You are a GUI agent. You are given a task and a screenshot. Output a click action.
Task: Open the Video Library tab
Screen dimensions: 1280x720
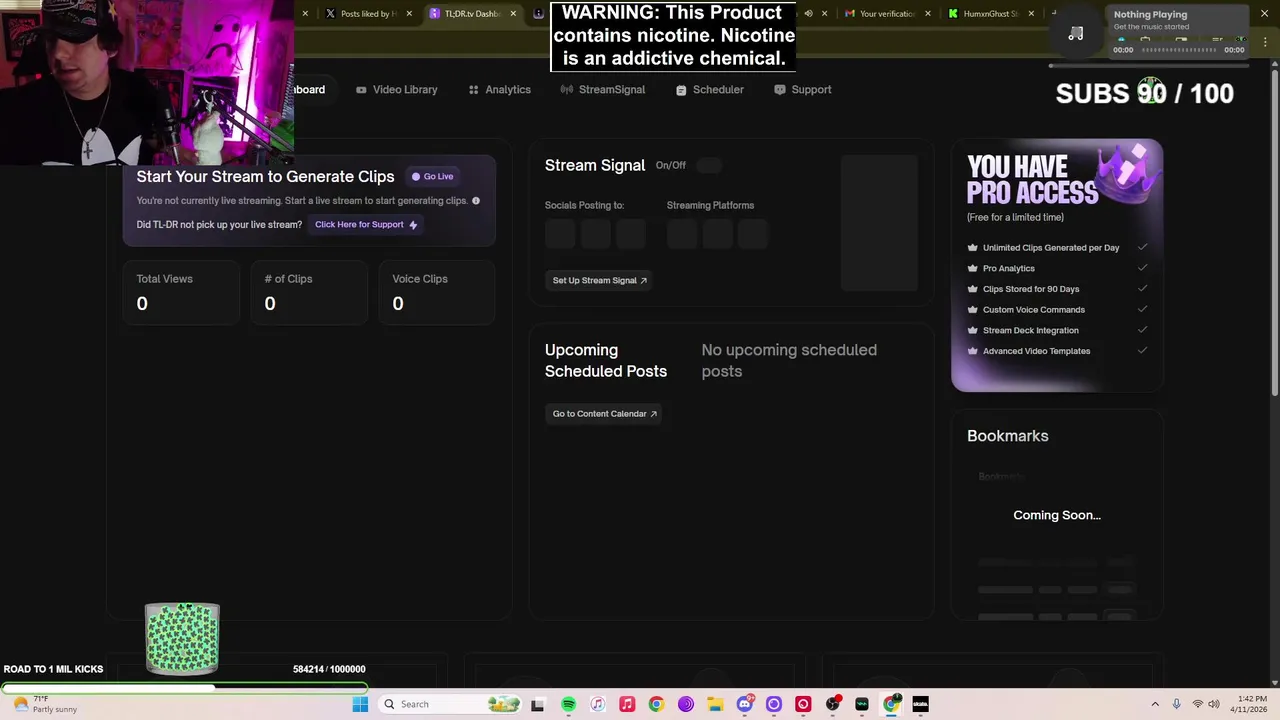tap(397, 90)
